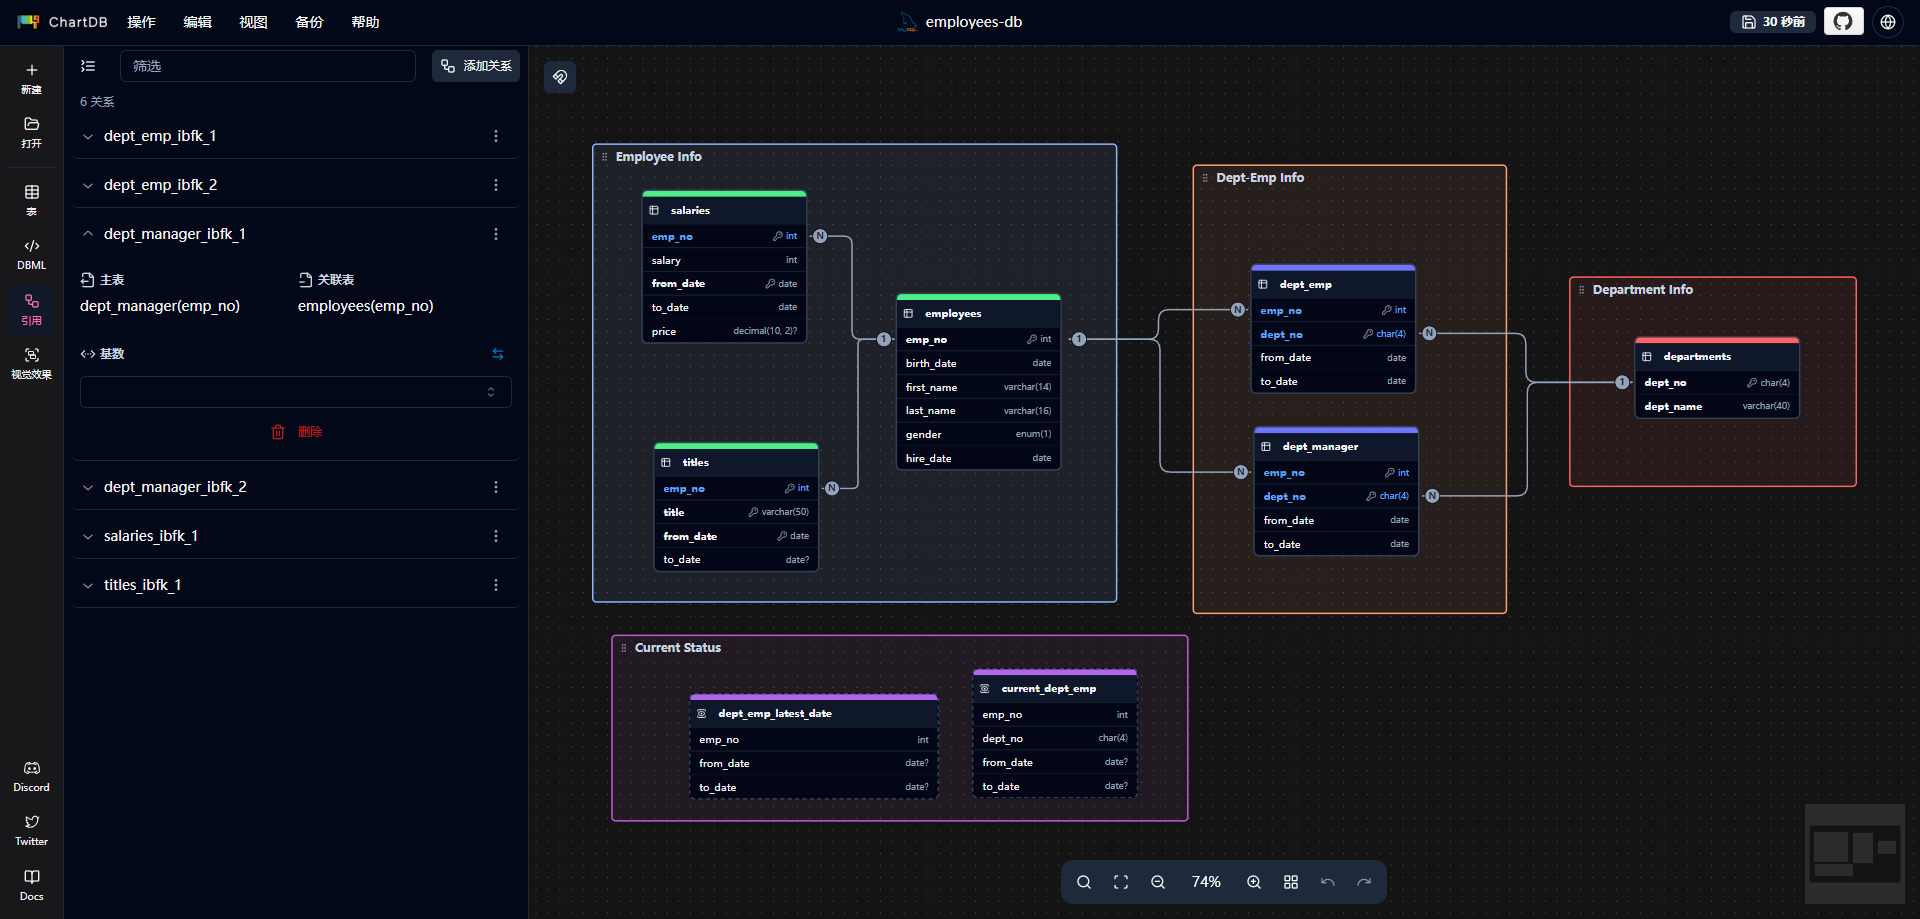Open options menu for dept_emp_ibfk_2
The height and width of the screenshot is (919, 1920).
point(496,185)
